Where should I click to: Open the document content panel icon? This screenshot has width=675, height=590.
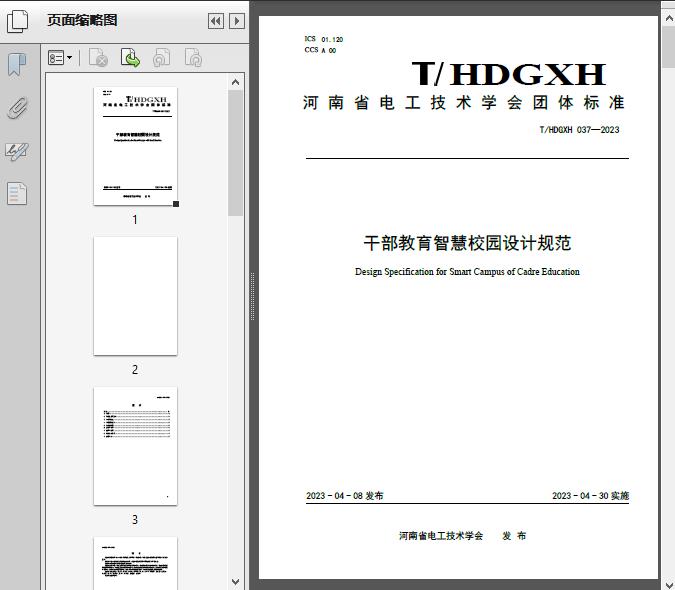[x=17, y=193]
